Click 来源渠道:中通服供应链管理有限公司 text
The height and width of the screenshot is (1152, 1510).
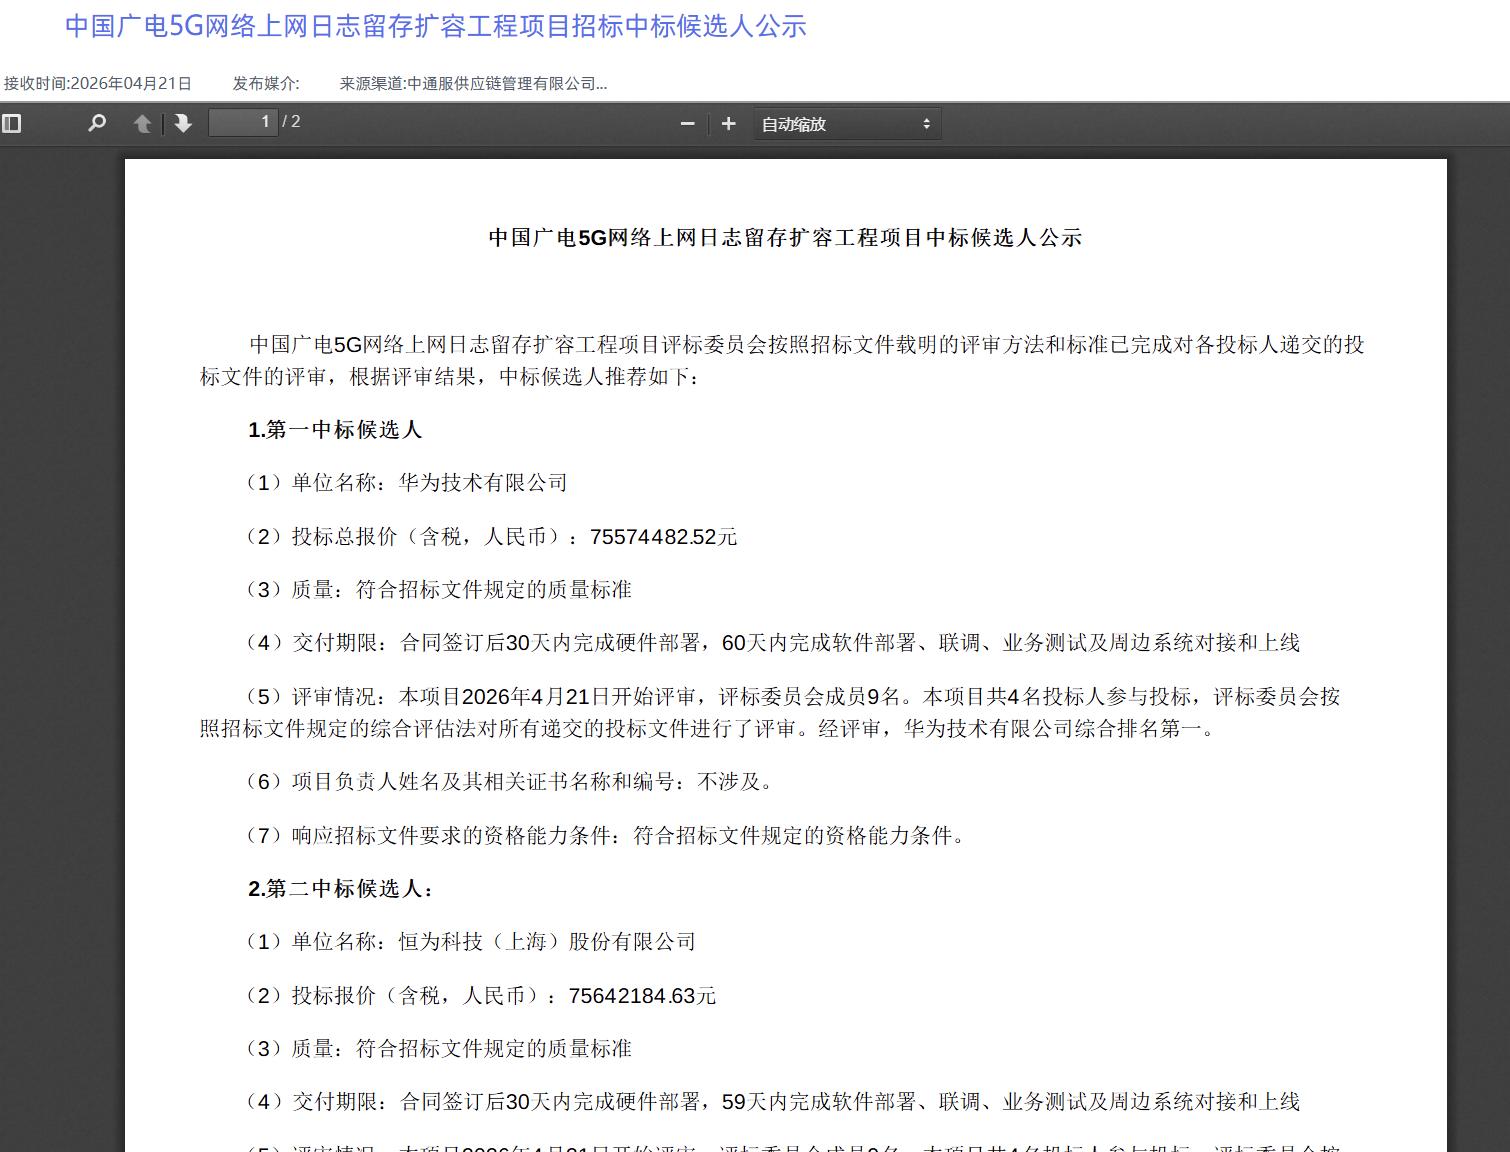473,84
